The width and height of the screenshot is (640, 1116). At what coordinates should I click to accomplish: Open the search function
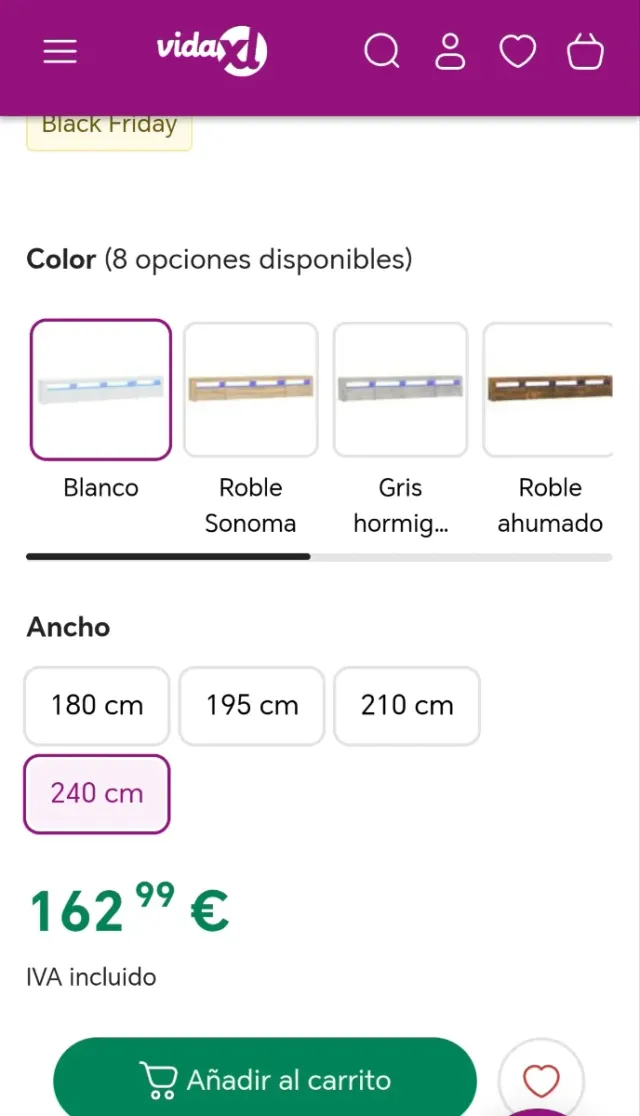pyautogui.click(x=381, y=51)
